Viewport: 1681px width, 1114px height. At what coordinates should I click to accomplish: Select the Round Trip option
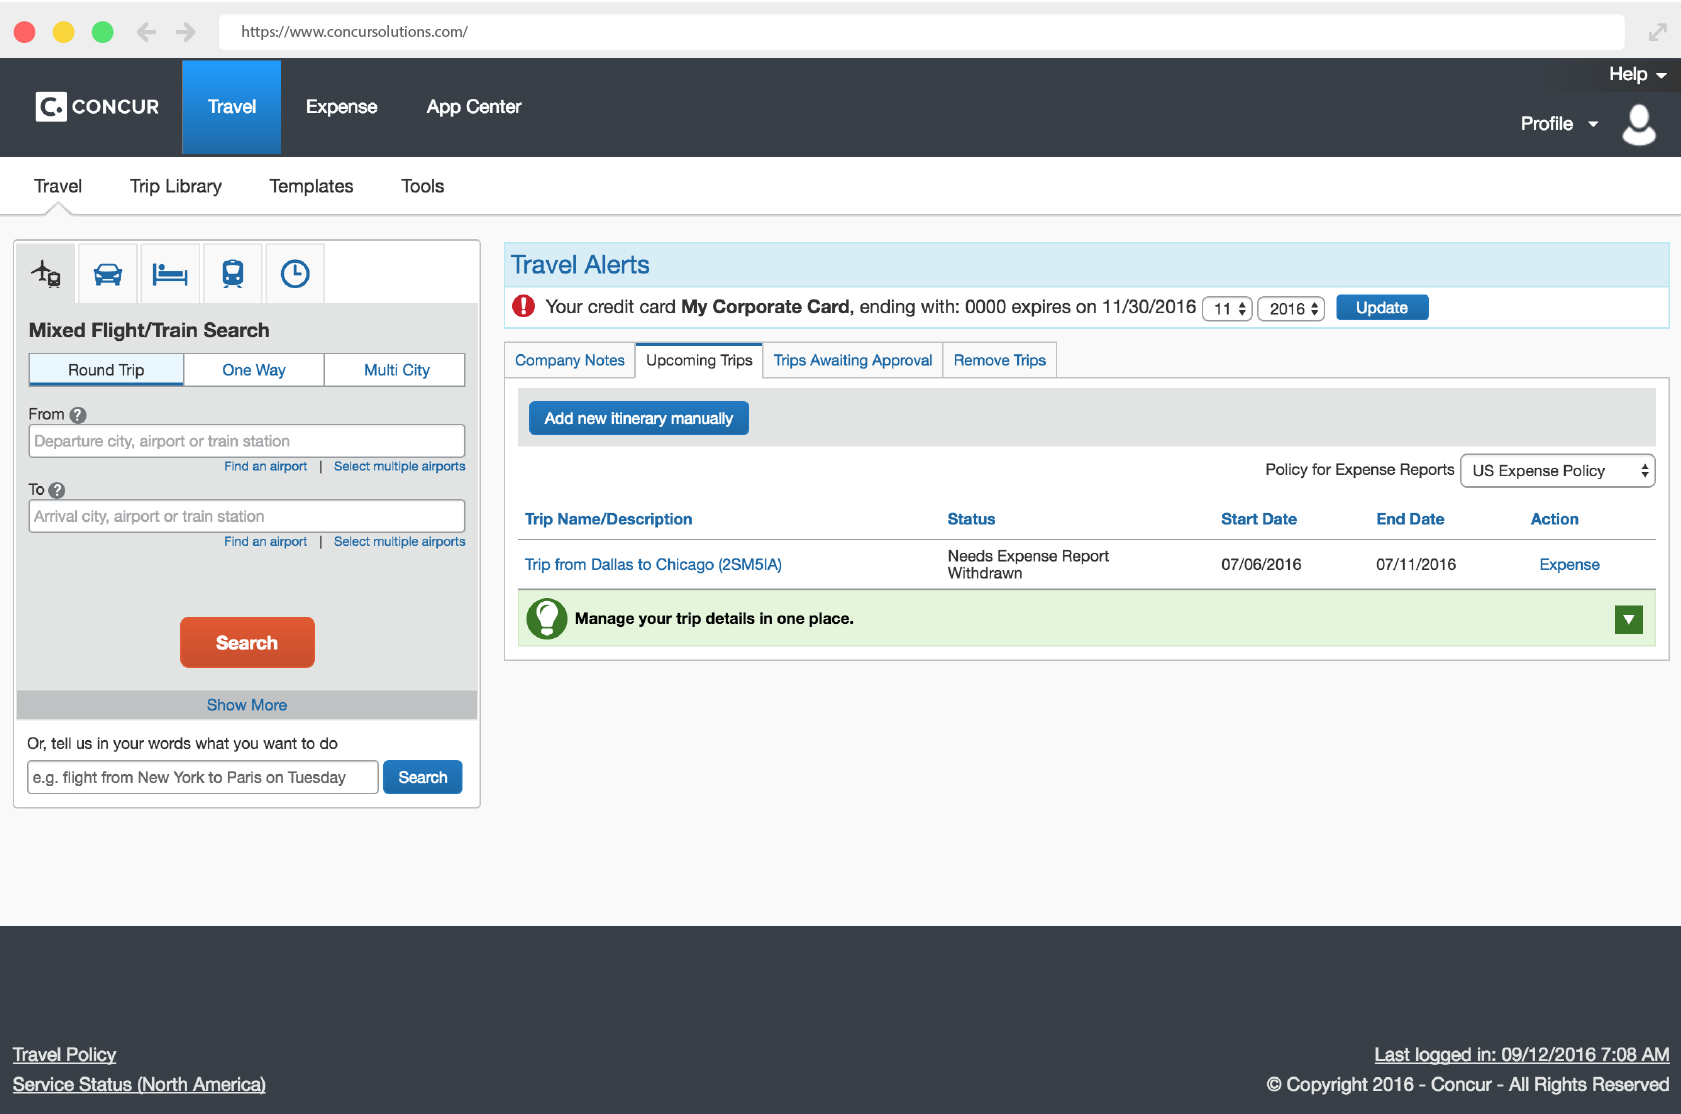(x=105, y=369)
